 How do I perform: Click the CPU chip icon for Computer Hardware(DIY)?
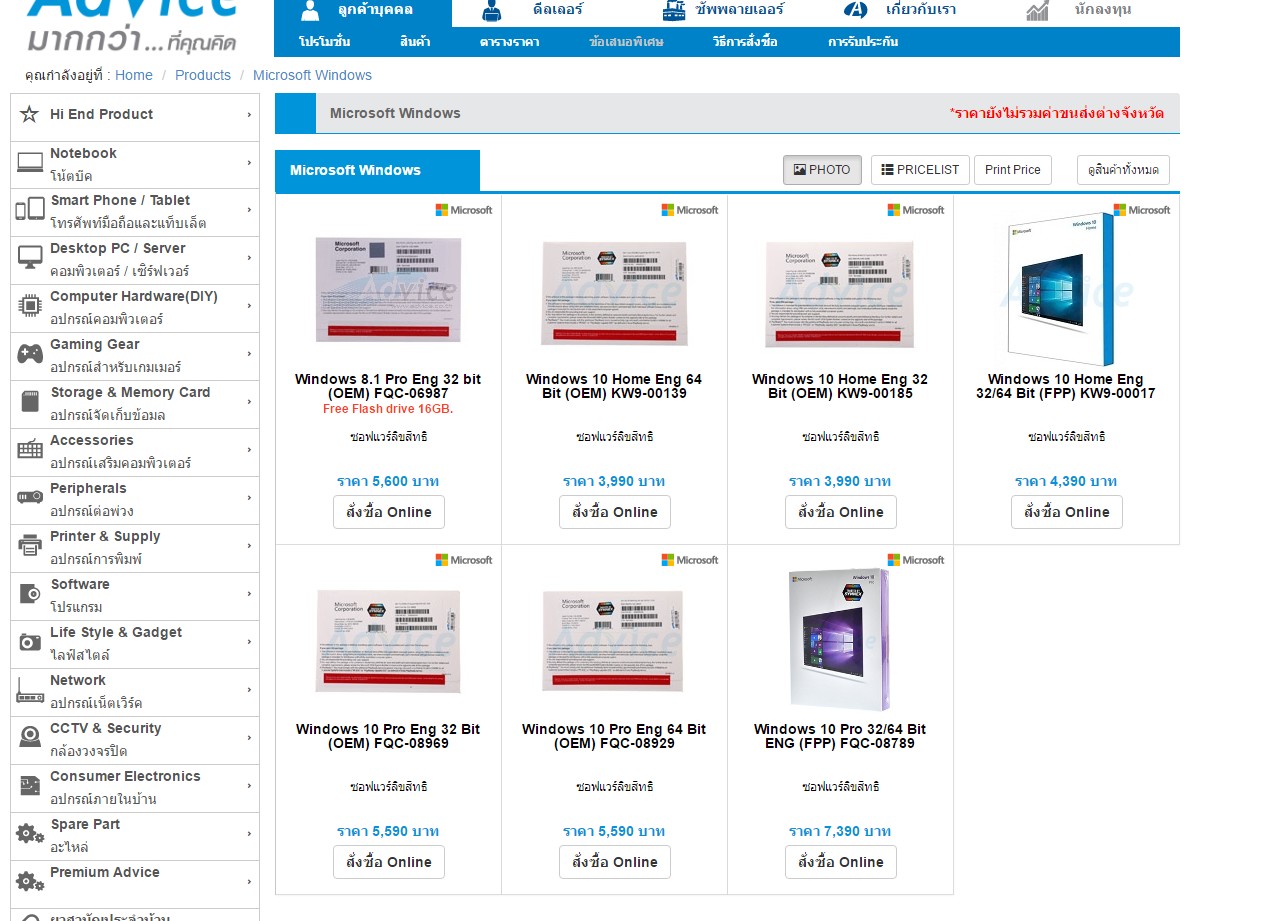coord(30,306)
